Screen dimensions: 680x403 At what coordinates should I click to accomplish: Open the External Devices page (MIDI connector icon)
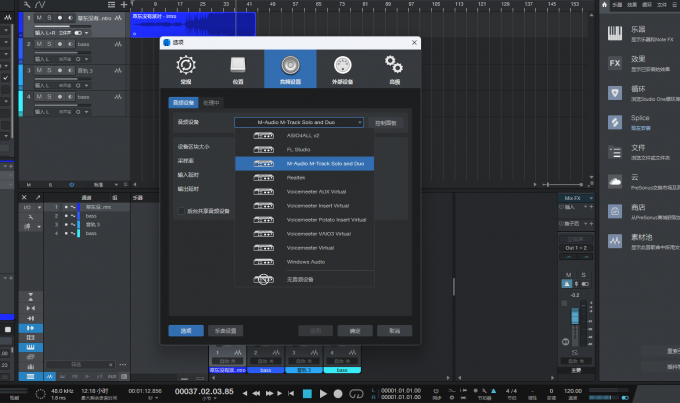click(342, 69)
